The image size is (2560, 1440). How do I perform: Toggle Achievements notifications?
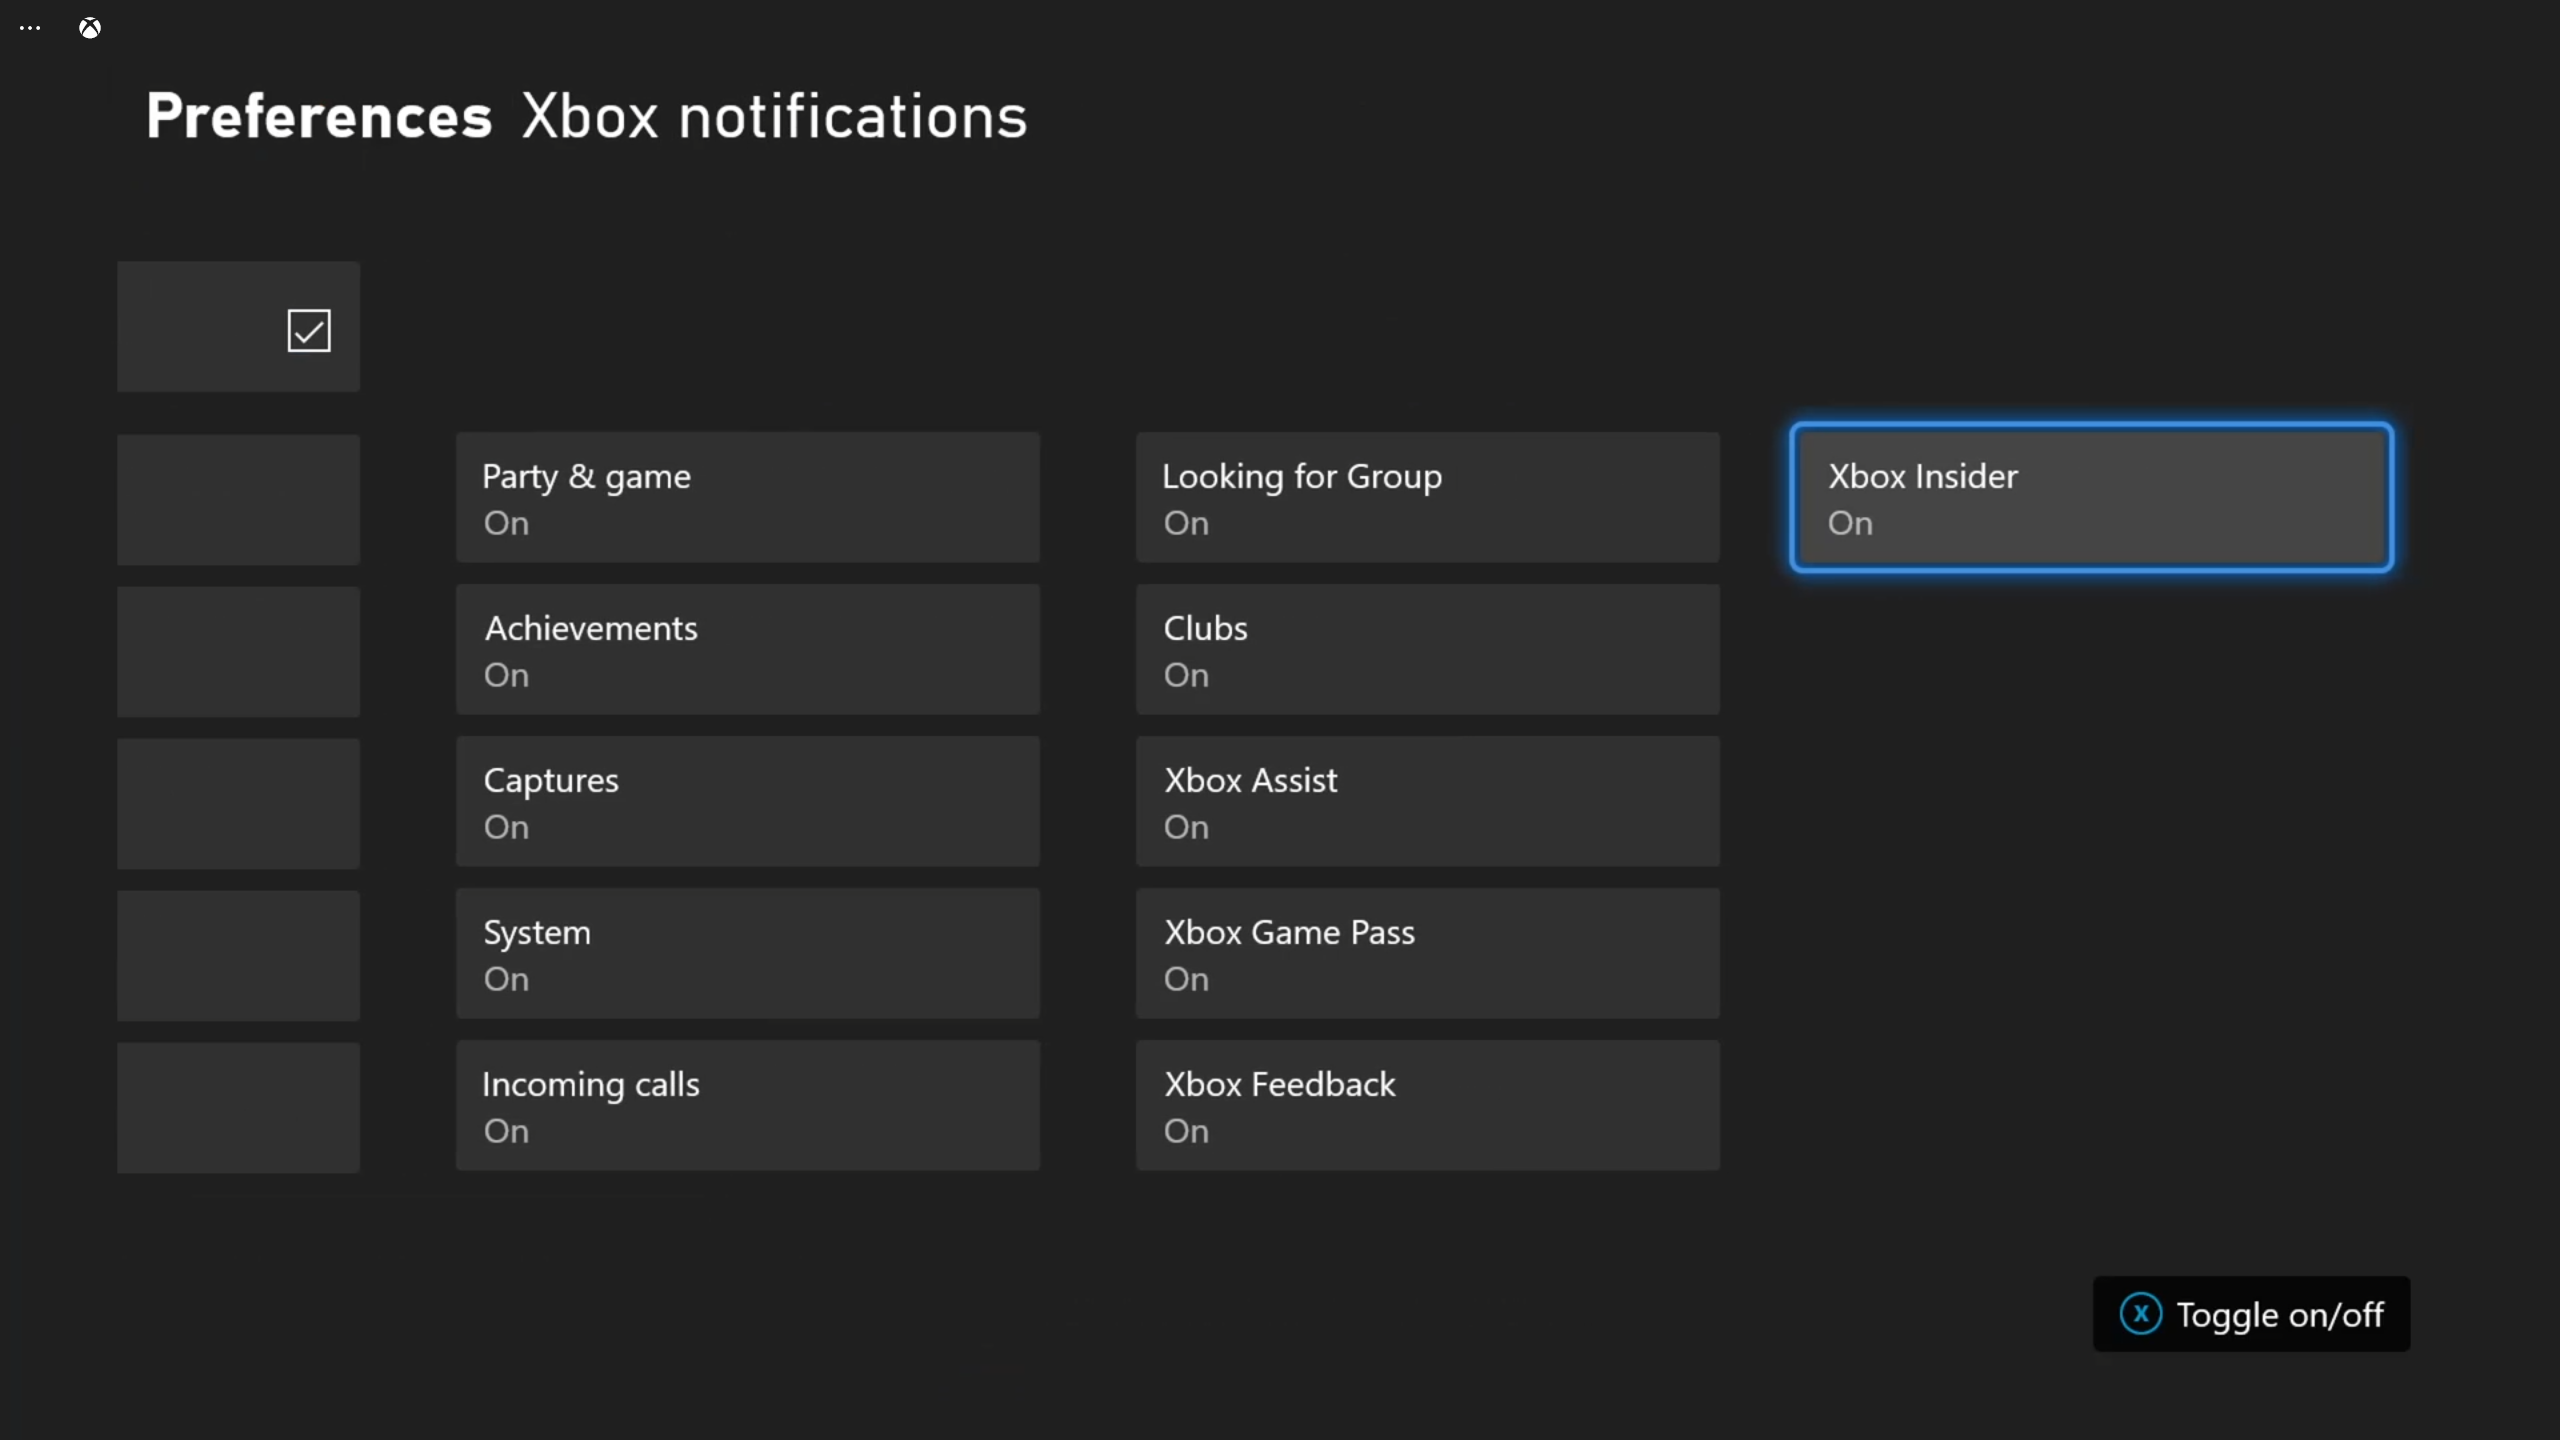[748, 649]
